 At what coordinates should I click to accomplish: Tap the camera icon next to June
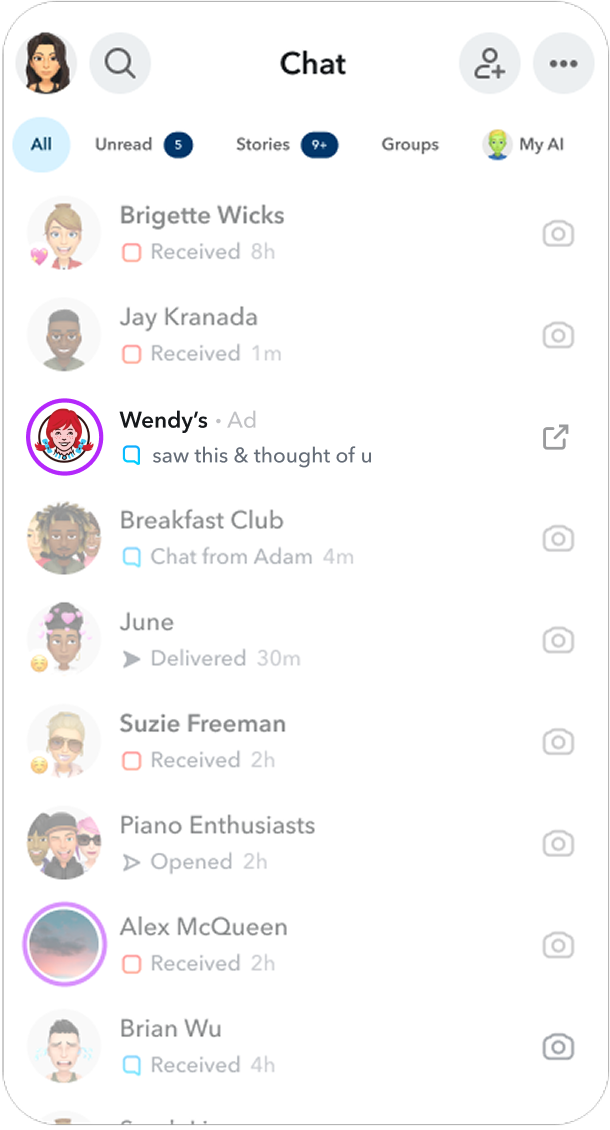(558, 640)
